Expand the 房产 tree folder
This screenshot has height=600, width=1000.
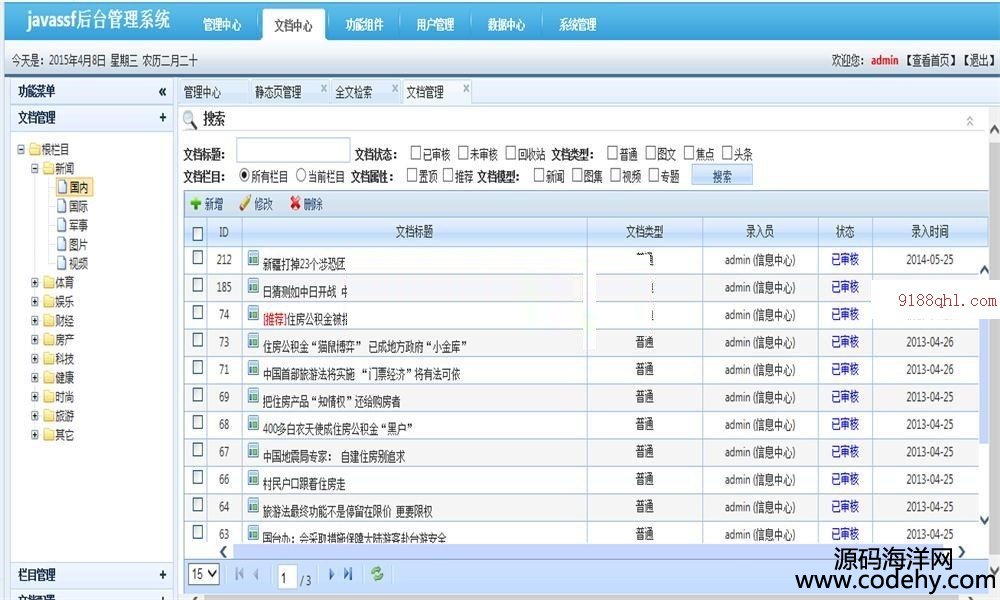tap(34, 340)
